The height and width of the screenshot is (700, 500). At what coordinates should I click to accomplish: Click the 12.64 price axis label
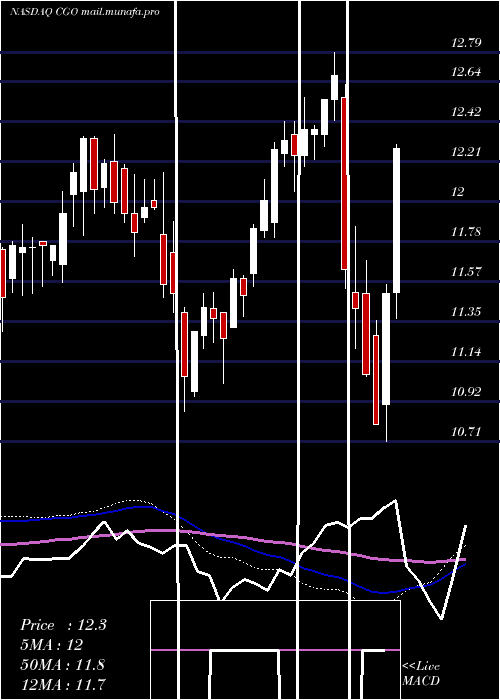coord(466,72)
